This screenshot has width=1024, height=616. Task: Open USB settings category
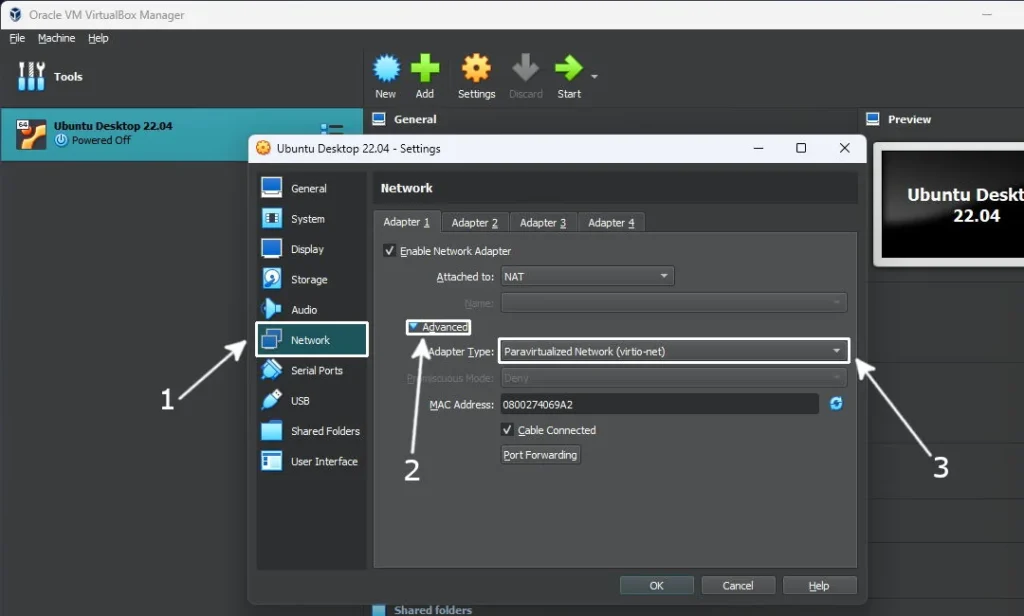pos(312,400)
